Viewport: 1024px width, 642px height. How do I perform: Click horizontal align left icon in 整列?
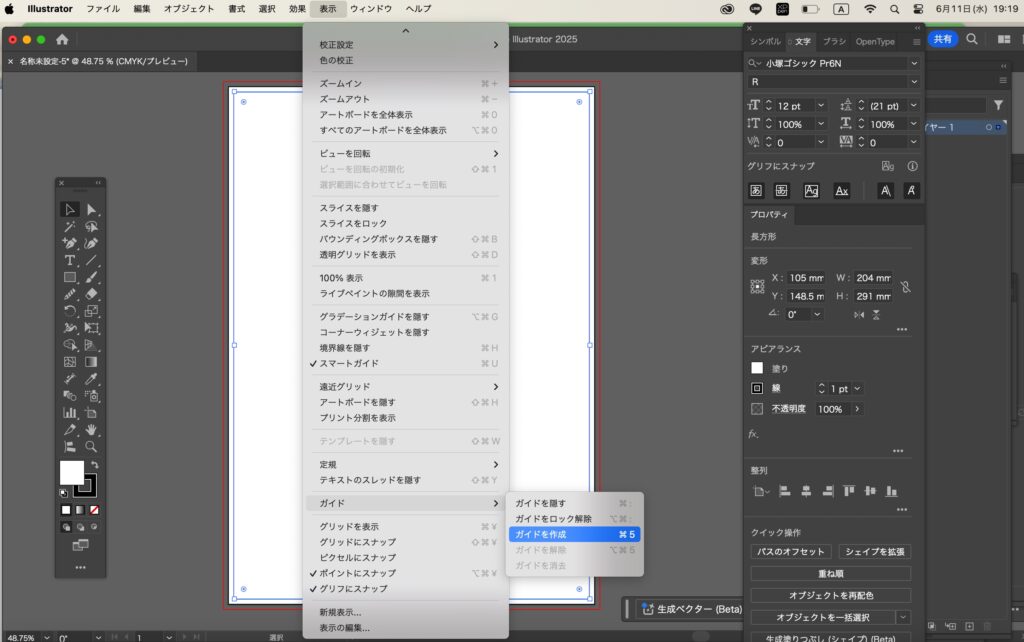785,491
